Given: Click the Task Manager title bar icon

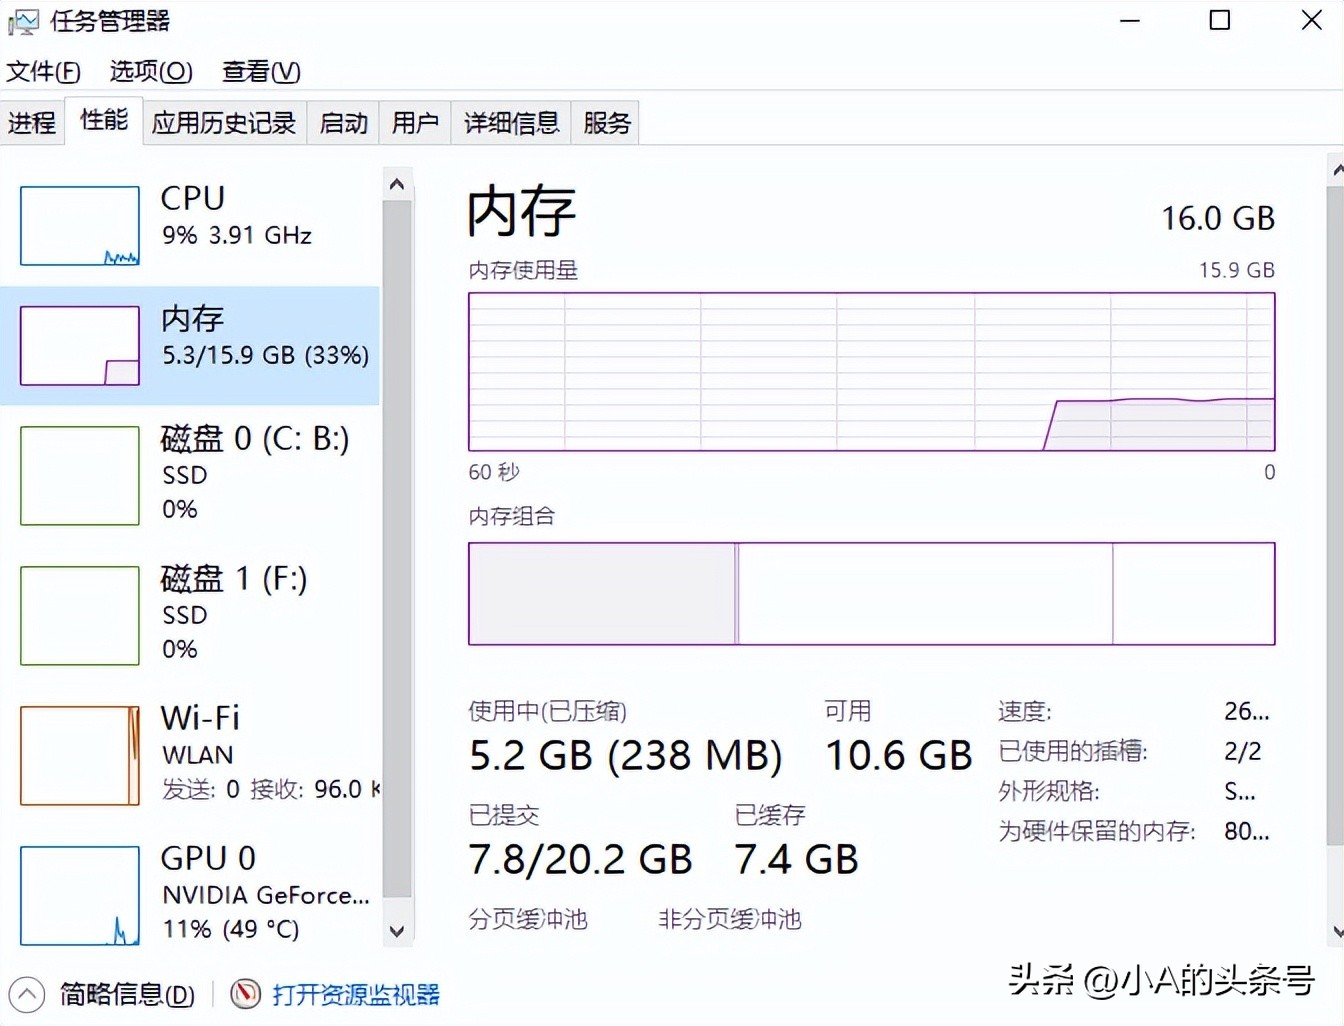Looking at the screenshot, I should coord(24,21).
